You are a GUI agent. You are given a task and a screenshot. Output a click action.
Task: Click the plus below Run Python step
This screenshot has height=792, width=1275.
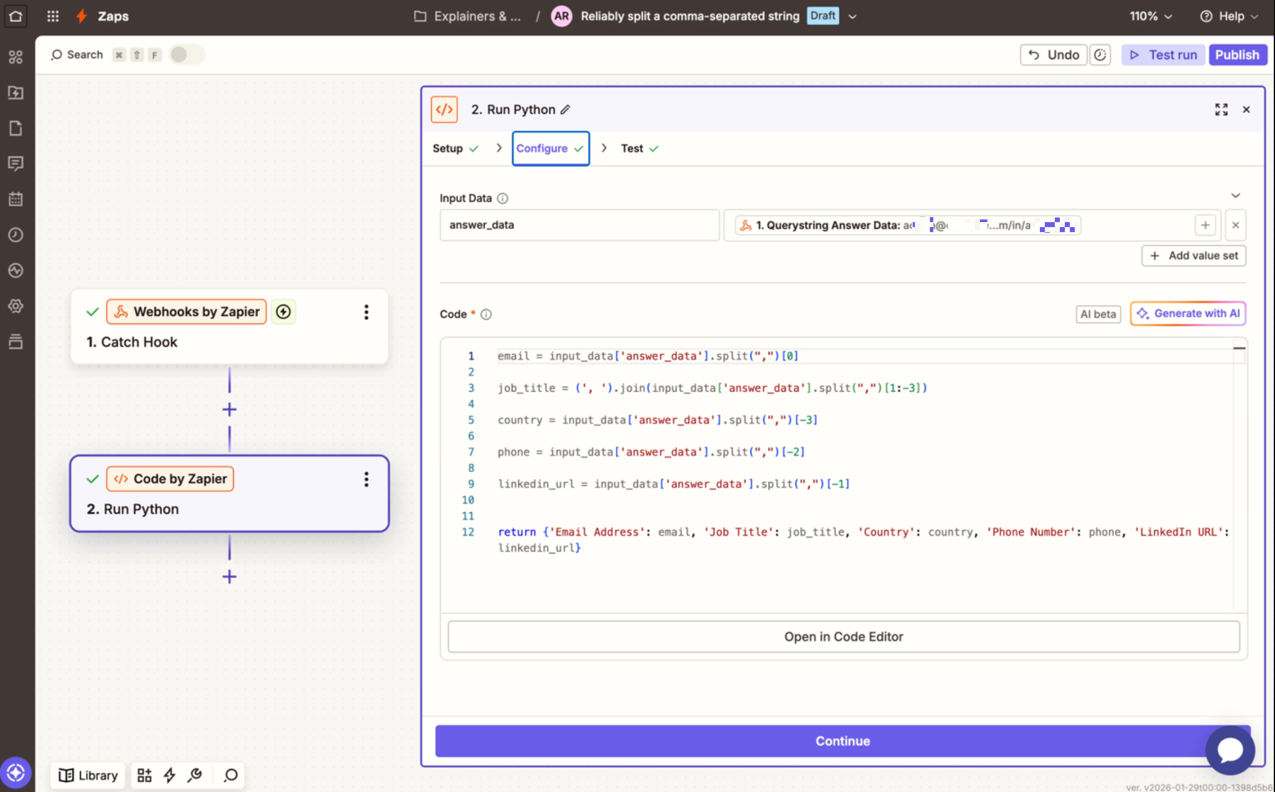tap(229, 577)
